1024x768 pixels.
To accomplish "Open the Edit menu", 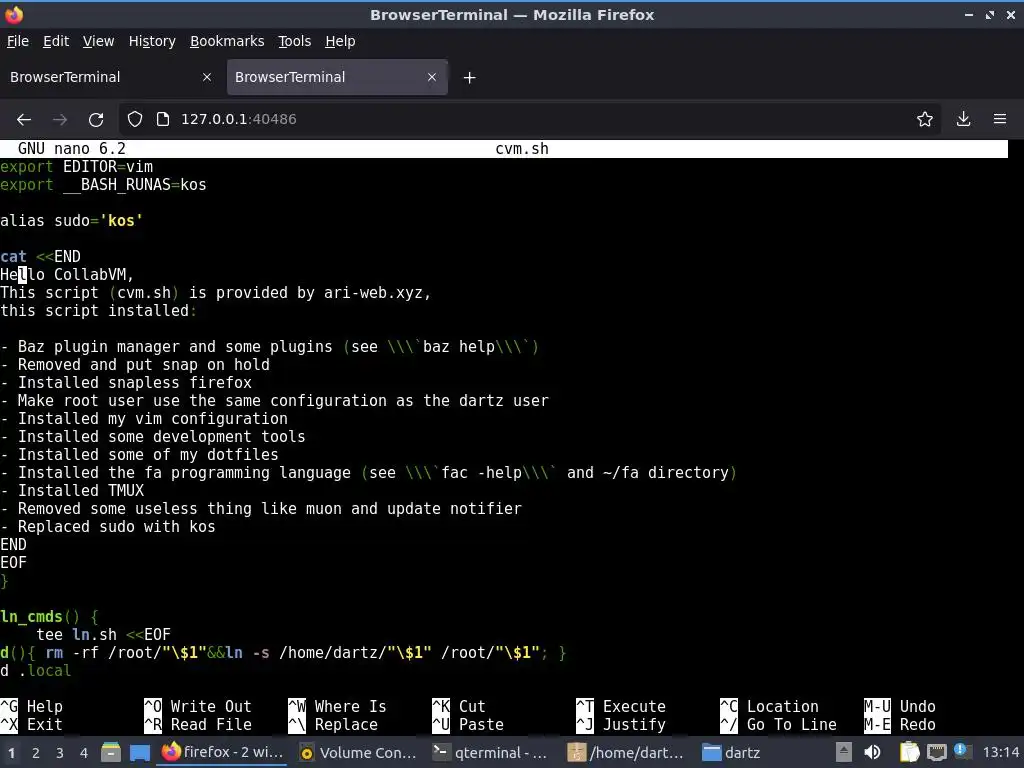I will tap(56, 41).
